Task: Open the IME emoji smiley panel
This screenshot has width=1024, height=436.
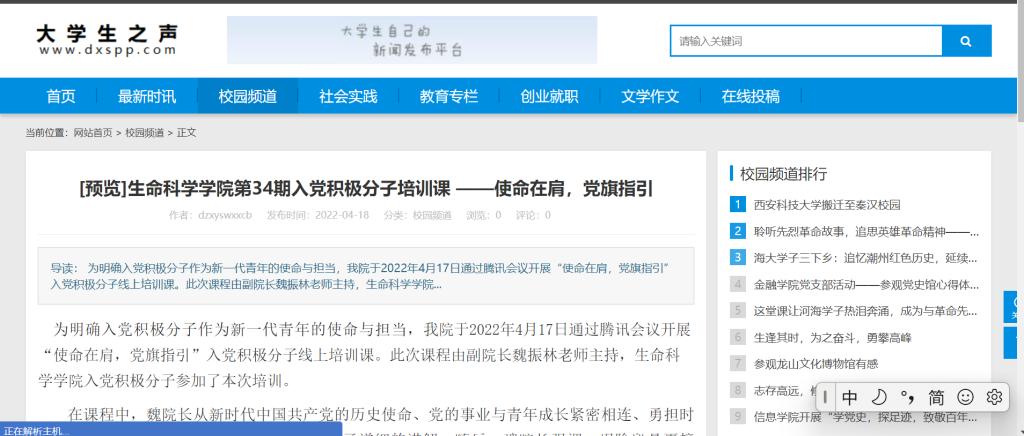Action: click(965, 397)
